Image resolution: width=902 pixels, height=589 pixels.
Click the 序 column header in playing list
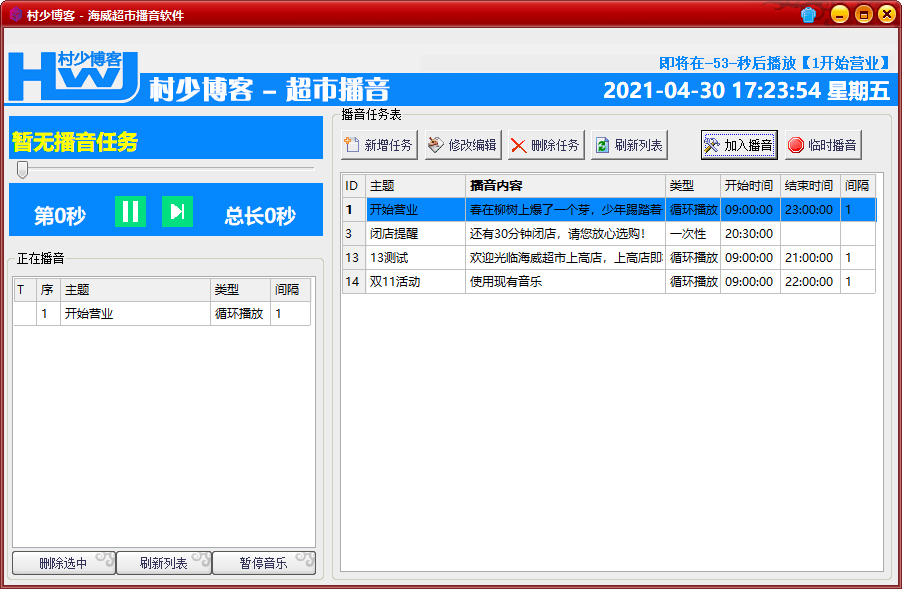click(x=48, y=289)
